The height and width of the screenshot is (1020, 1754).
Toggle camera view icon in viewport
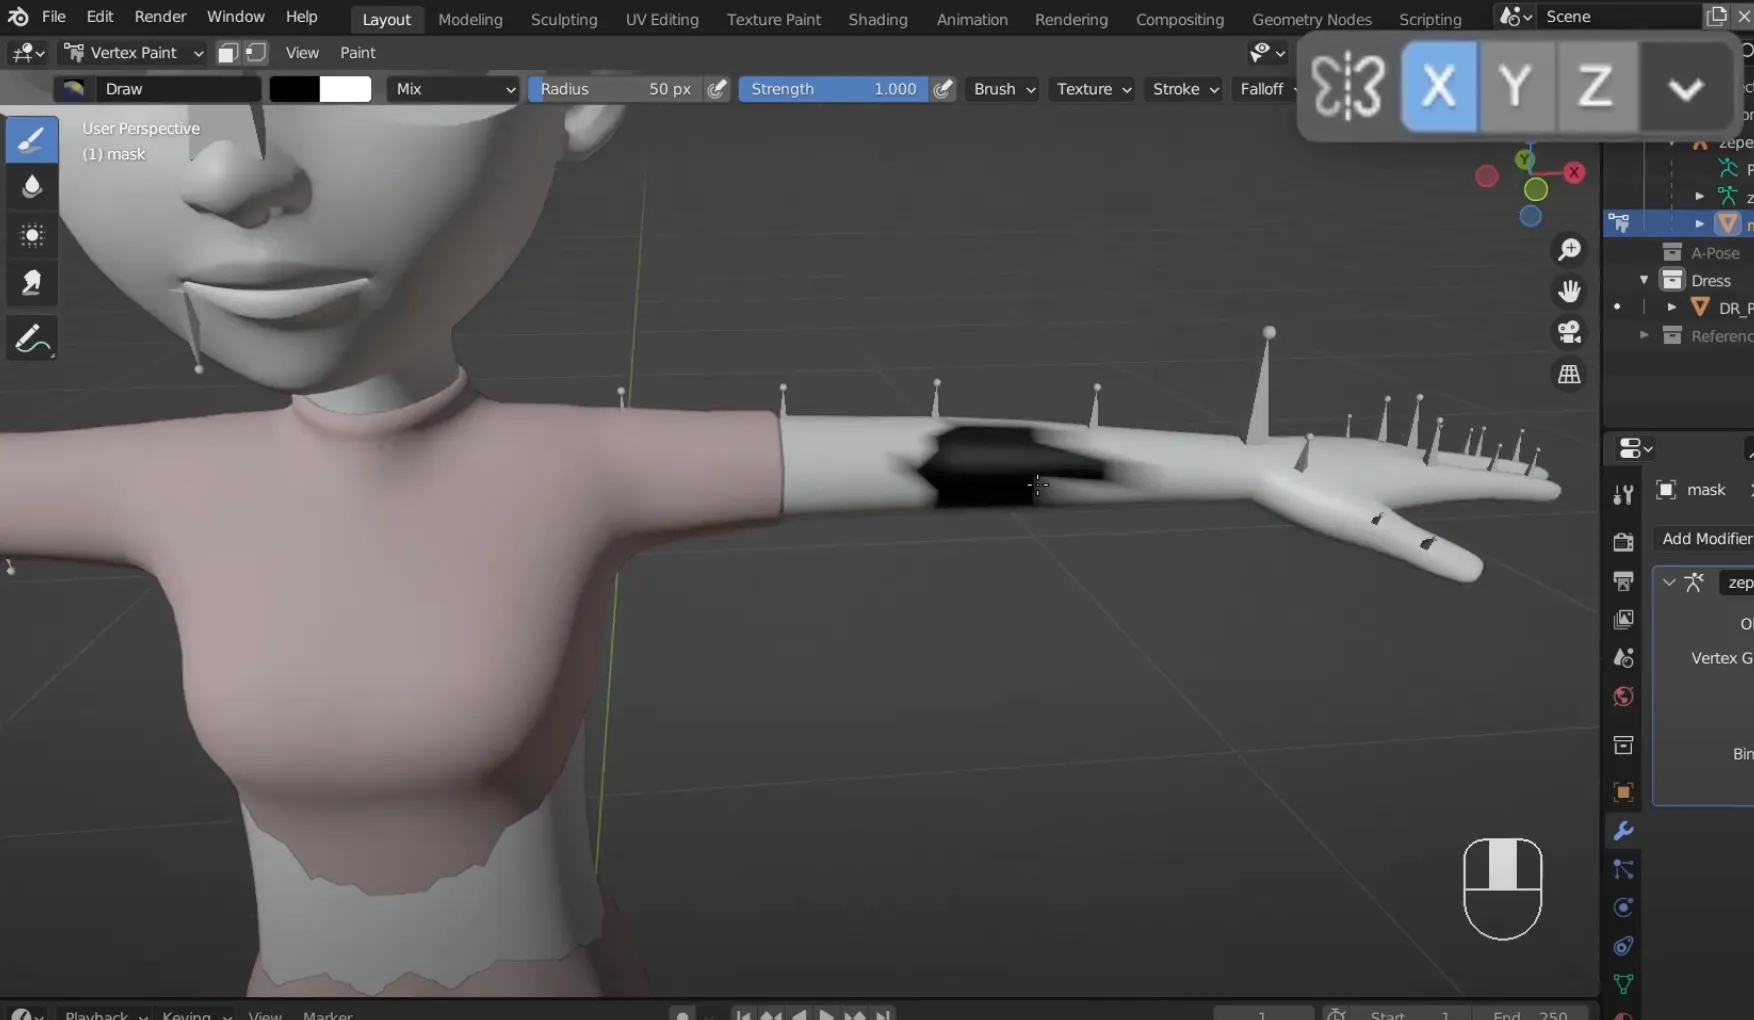coord(1569,332)
